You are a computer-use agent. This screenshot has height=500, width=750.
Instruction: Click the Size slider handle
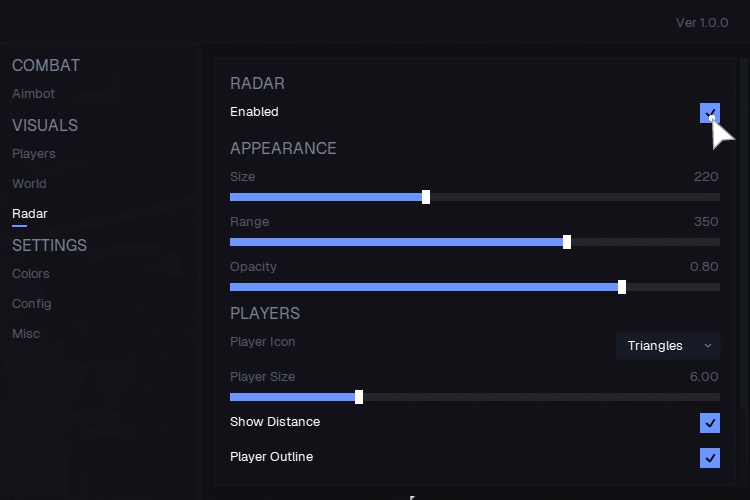[426, 197]
